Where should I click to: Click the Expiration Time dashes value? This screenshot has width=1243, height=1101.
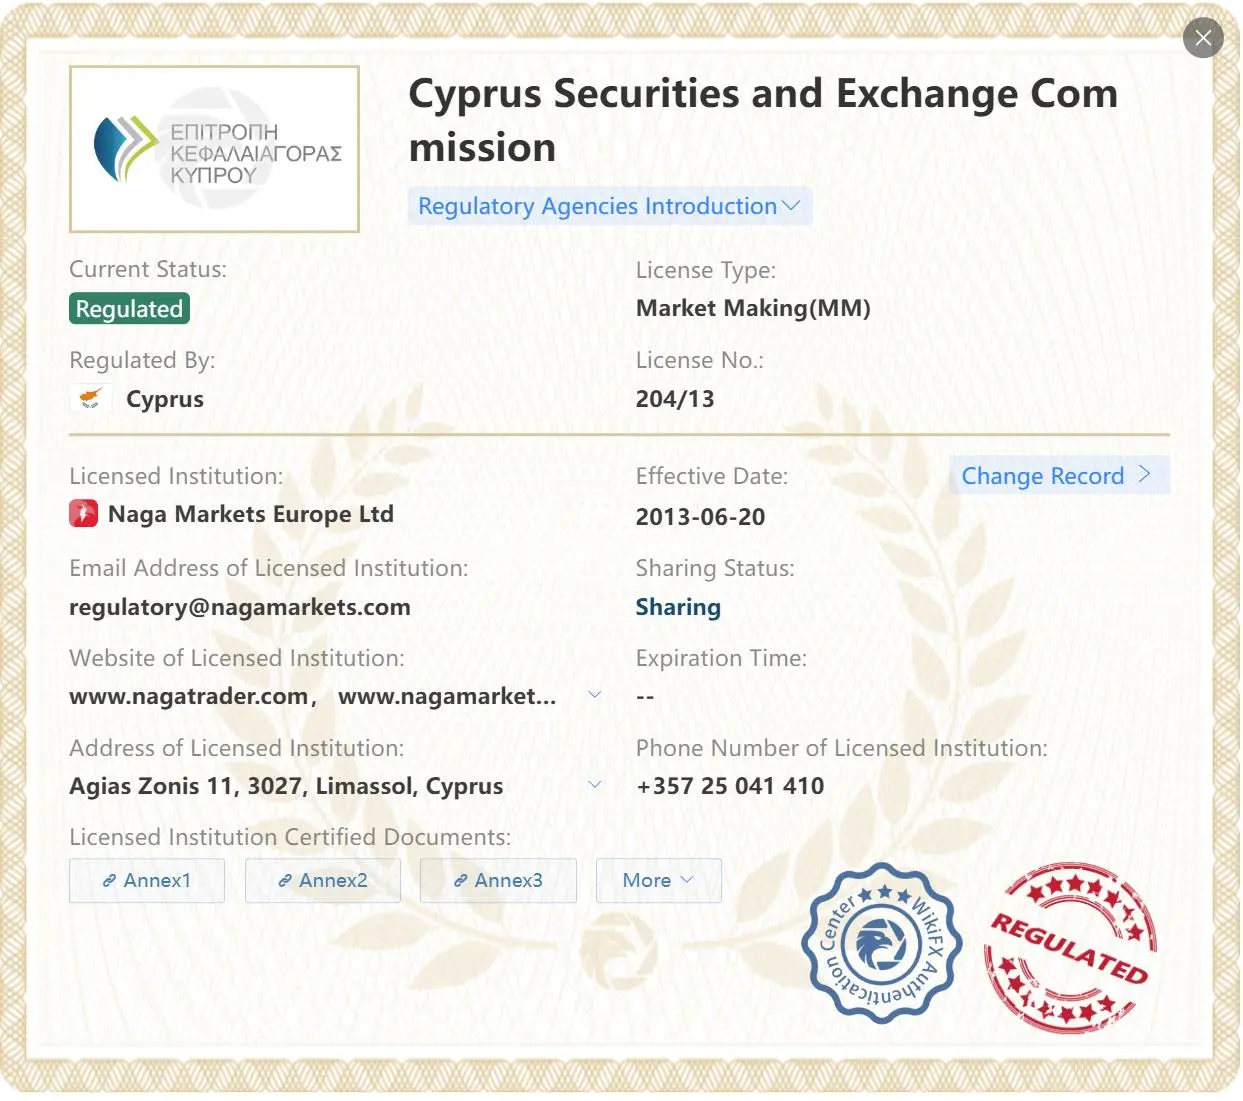tap(645, 697)
